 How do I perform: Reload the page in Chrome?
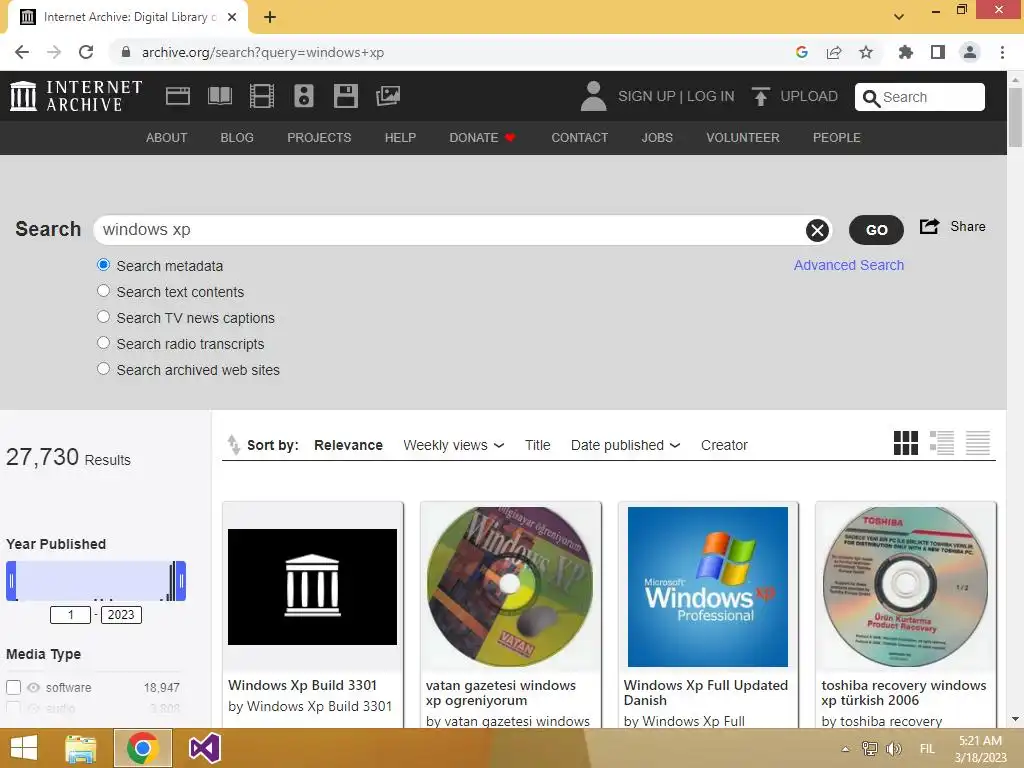click(x=86, y=52)
